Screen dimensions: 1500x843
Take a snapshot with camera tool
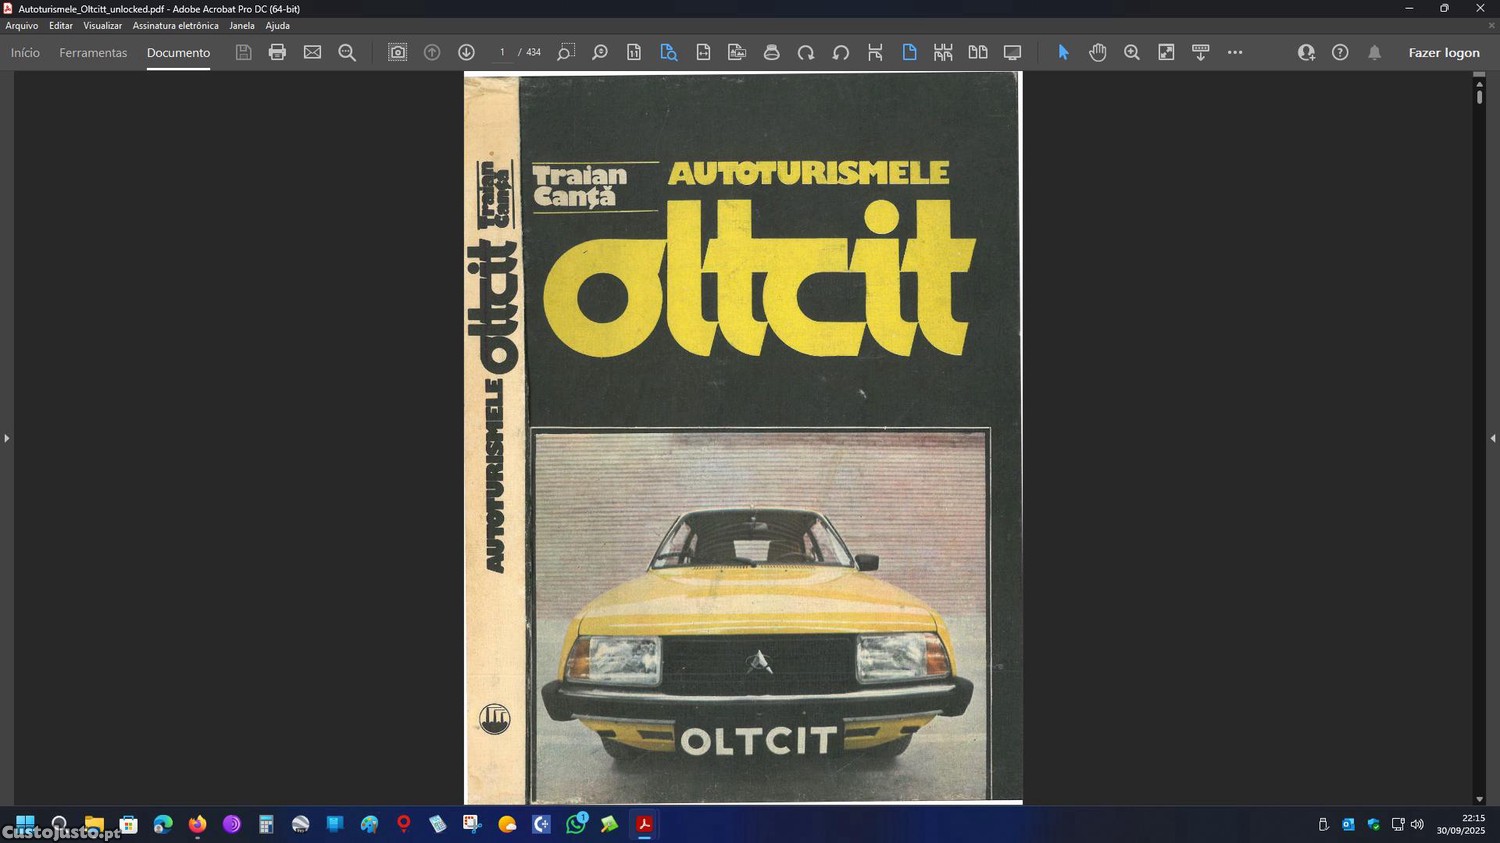(x=397, y=52)
